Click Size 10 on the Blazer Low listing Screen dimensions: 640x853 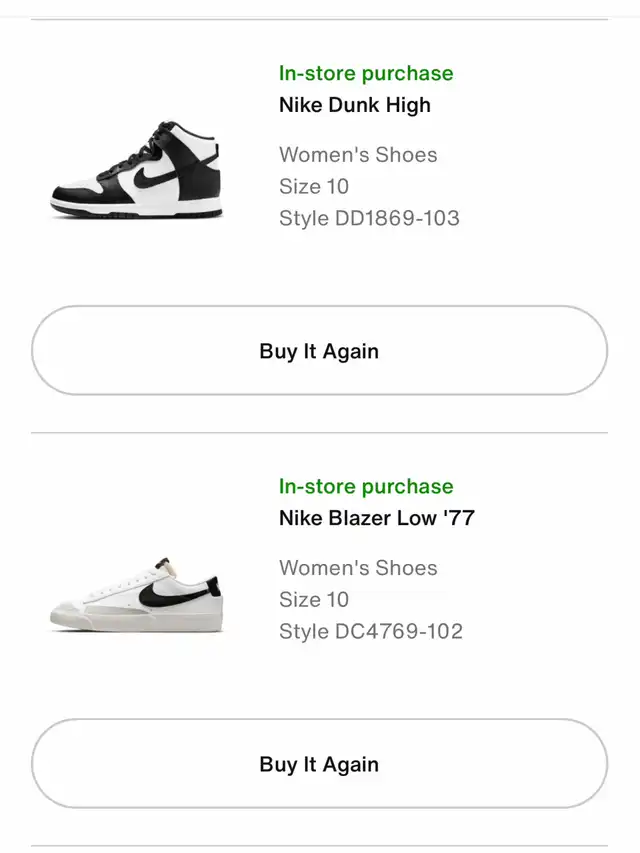pos(314,599)
